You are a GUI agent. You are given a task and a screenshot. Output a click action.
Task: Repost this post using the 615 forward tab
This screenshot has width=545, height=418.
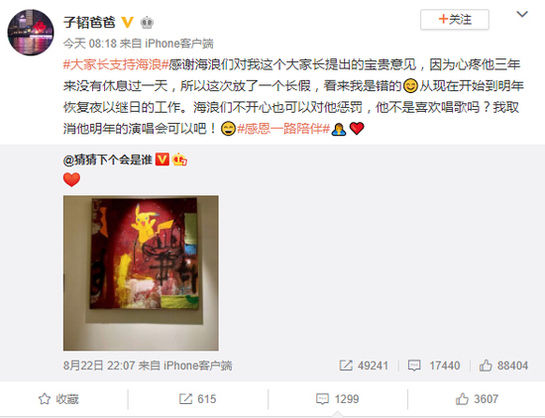[197, 399]
